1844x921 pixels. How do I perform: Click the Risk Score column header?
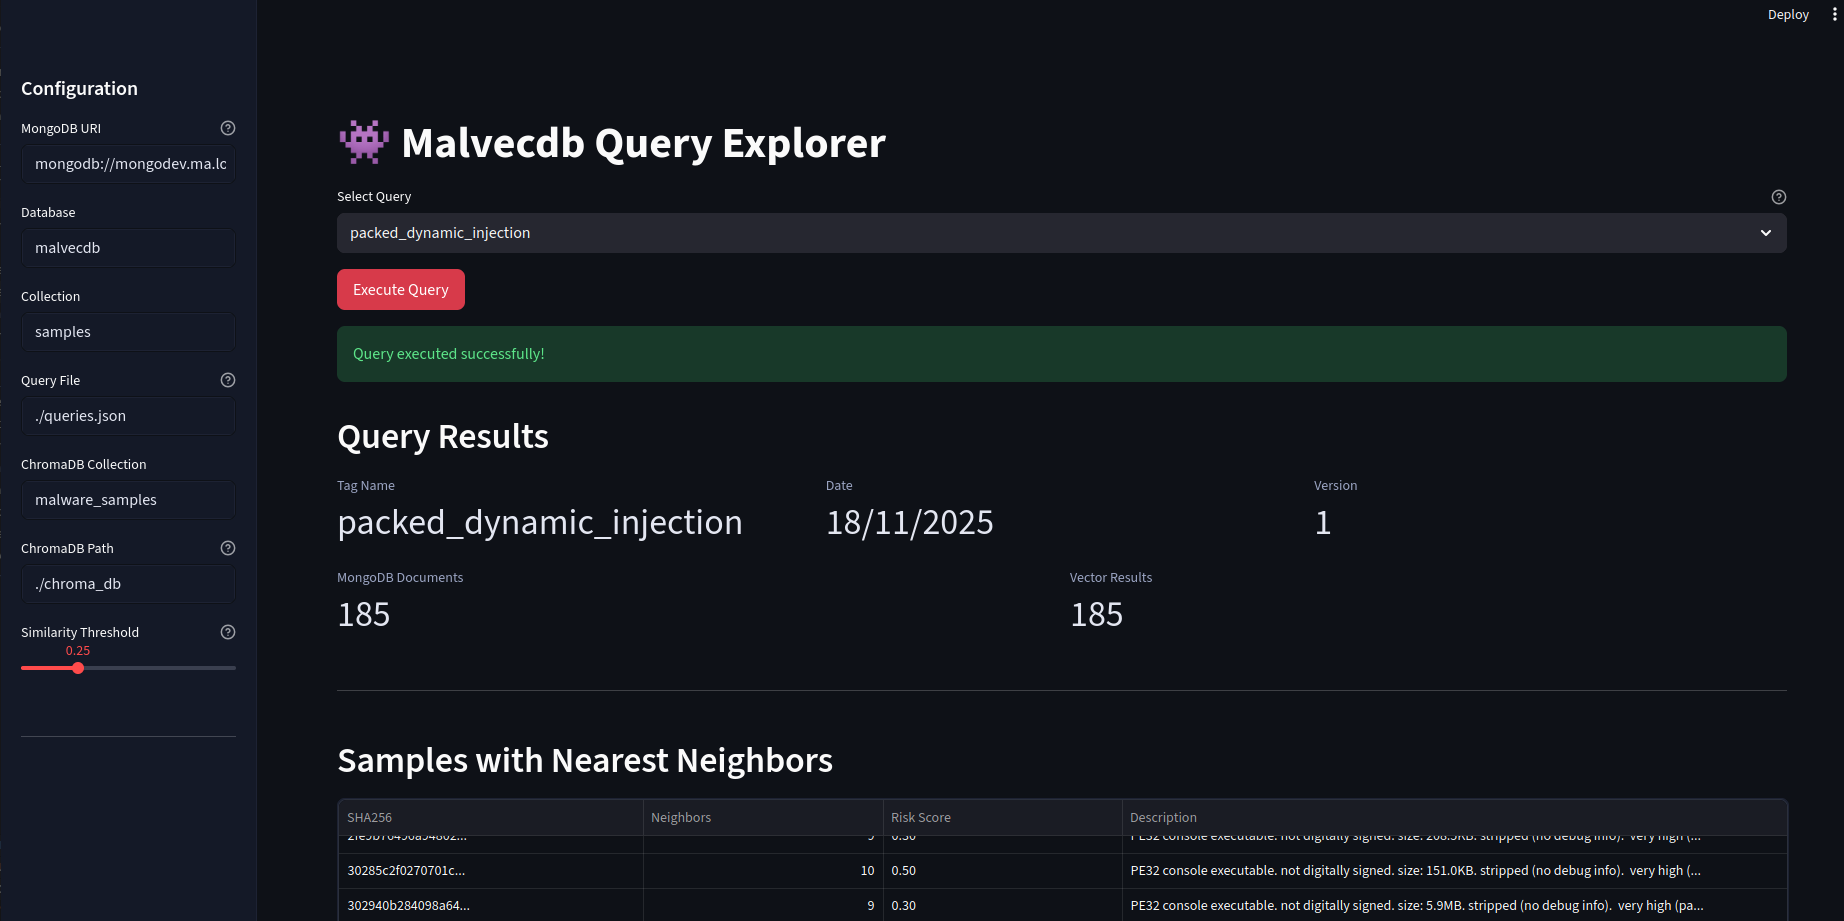tap(920, 817)
